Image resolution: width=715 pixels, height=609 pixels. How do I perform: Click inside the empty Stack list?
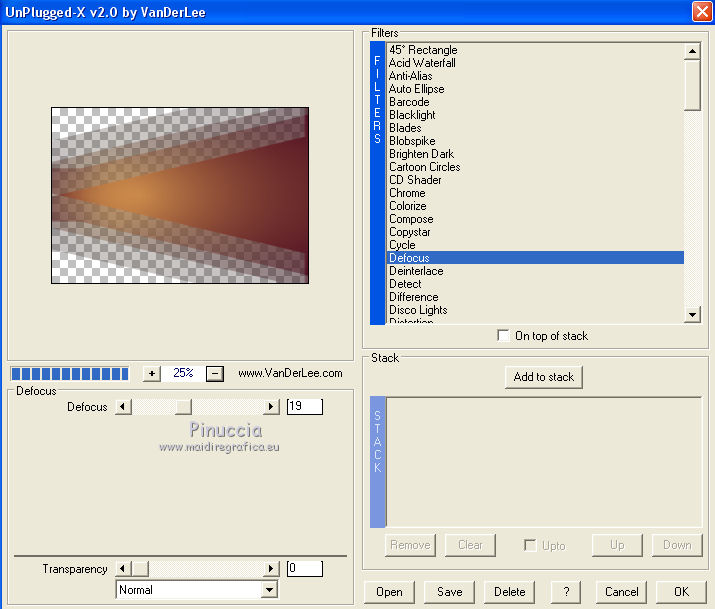pos(544,462)
